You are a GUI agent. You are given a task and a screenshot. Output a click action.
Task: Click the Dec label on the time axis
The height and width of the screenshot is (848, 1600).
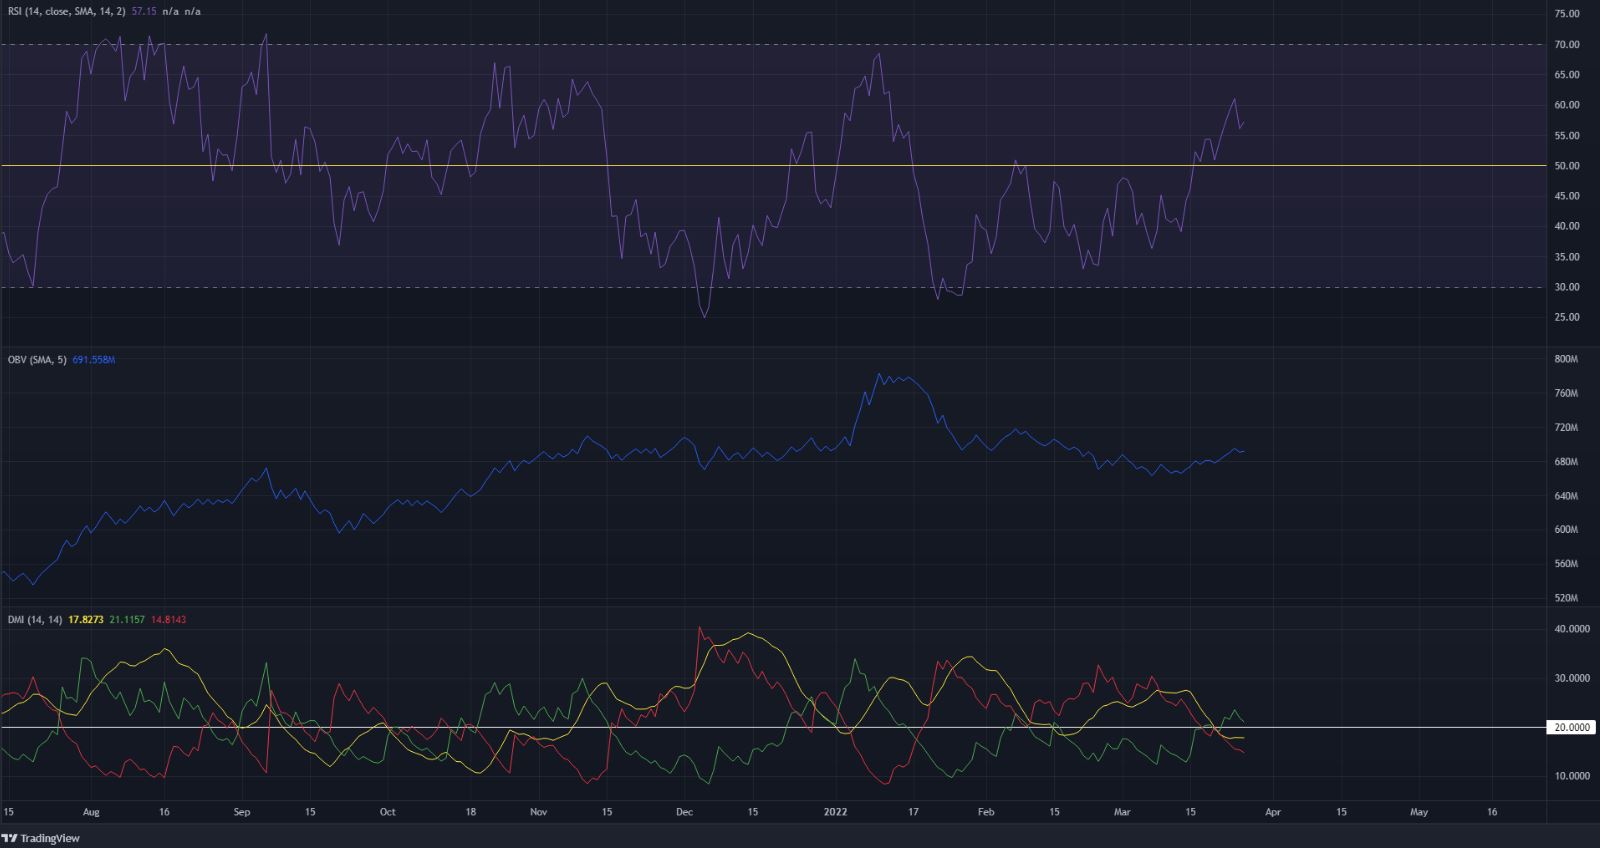tap(683, 812)
